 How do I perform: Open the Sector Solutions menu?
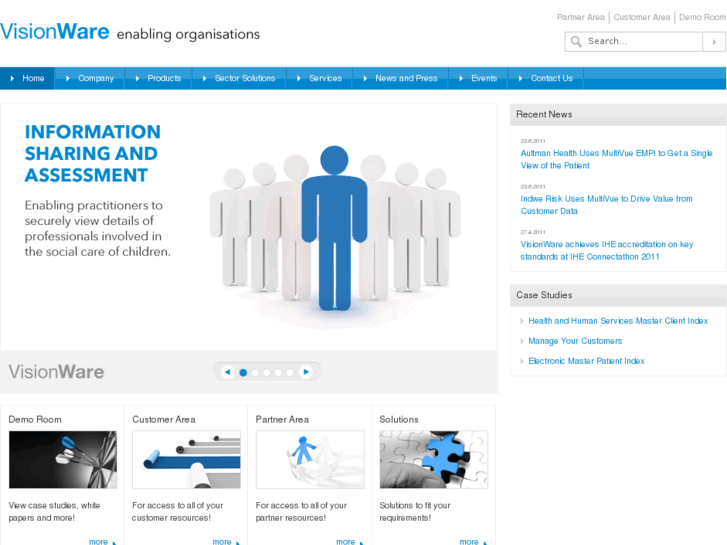(x=239, y=78)
